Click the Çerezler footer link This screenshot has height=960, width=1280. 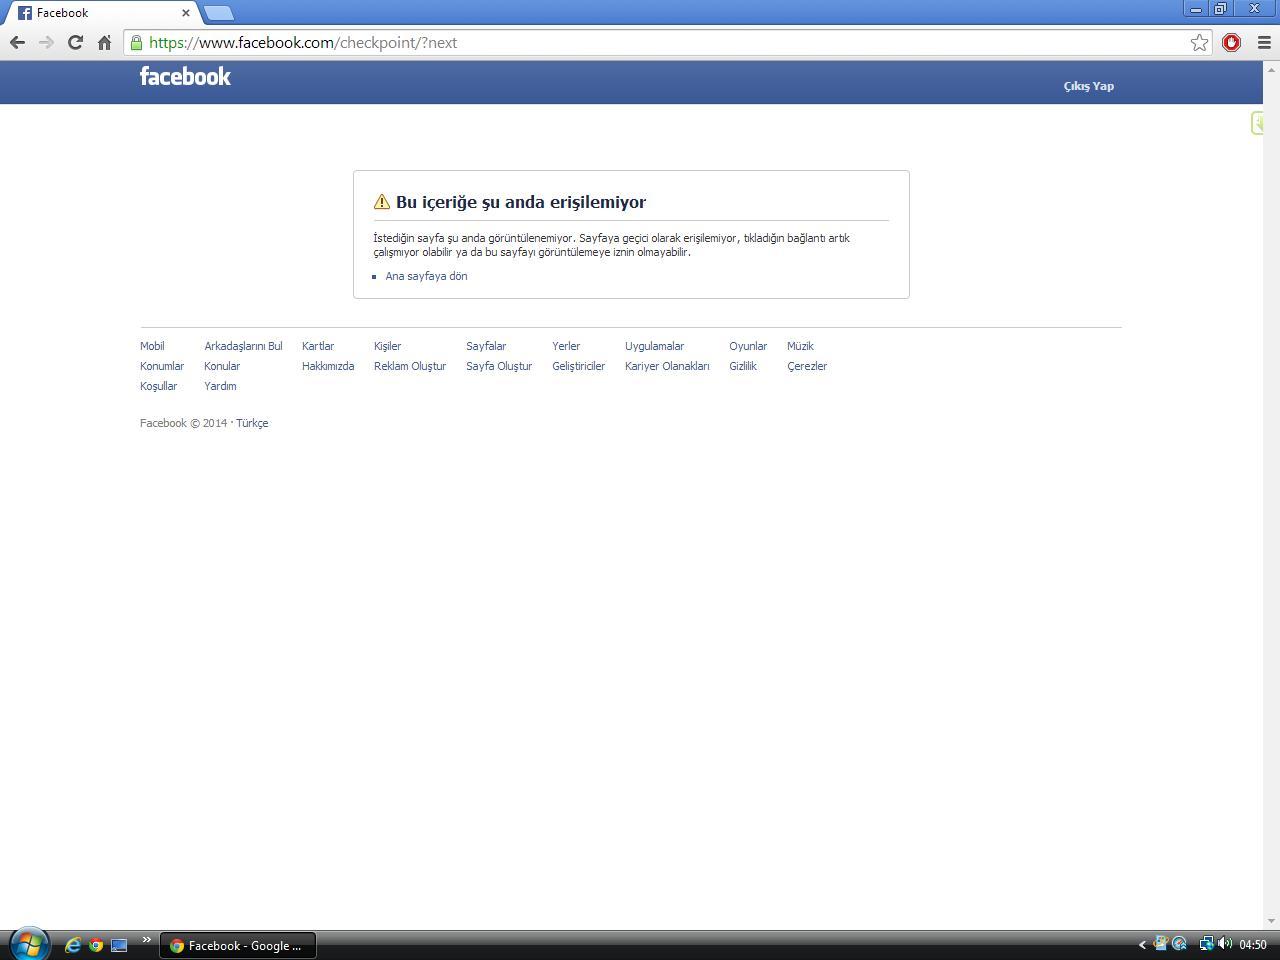807,366
